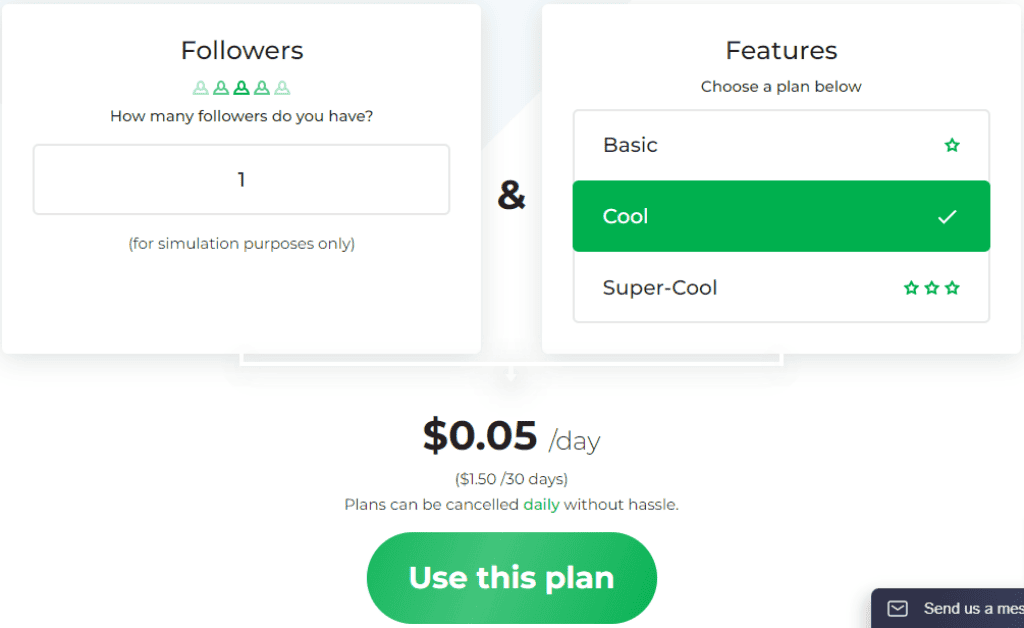Click the followers count input field

click(242, 180)
